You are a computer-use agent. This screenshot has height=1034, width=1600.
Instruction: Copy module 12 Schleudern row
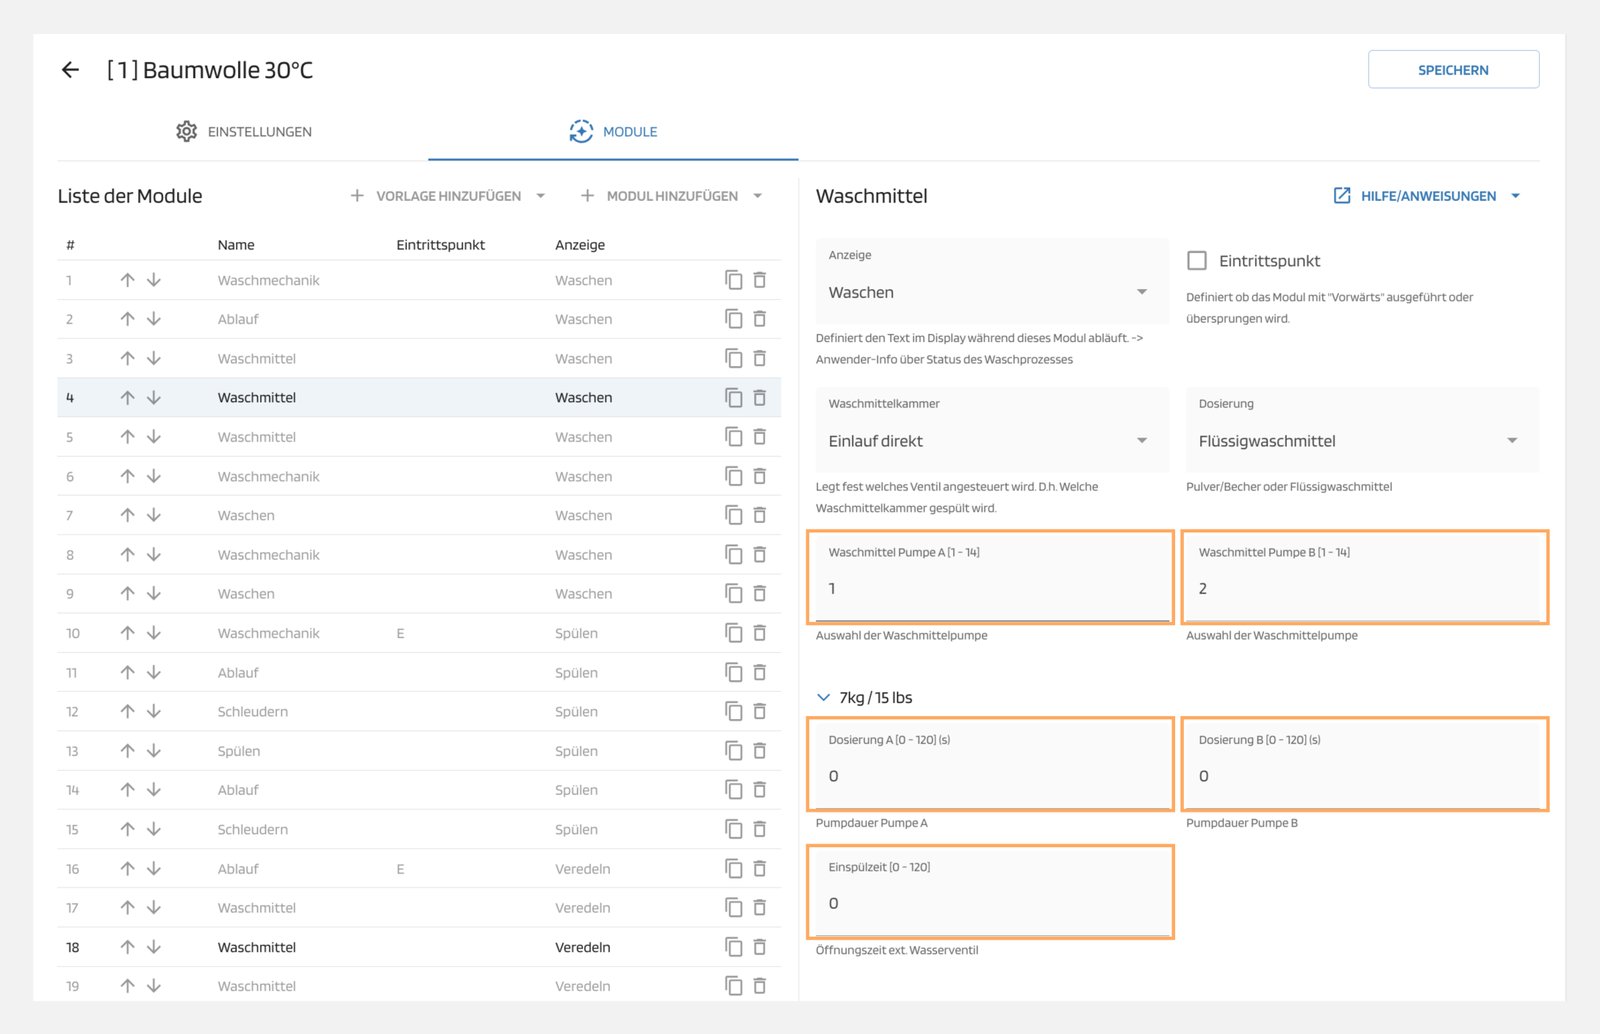click(733, 712)
